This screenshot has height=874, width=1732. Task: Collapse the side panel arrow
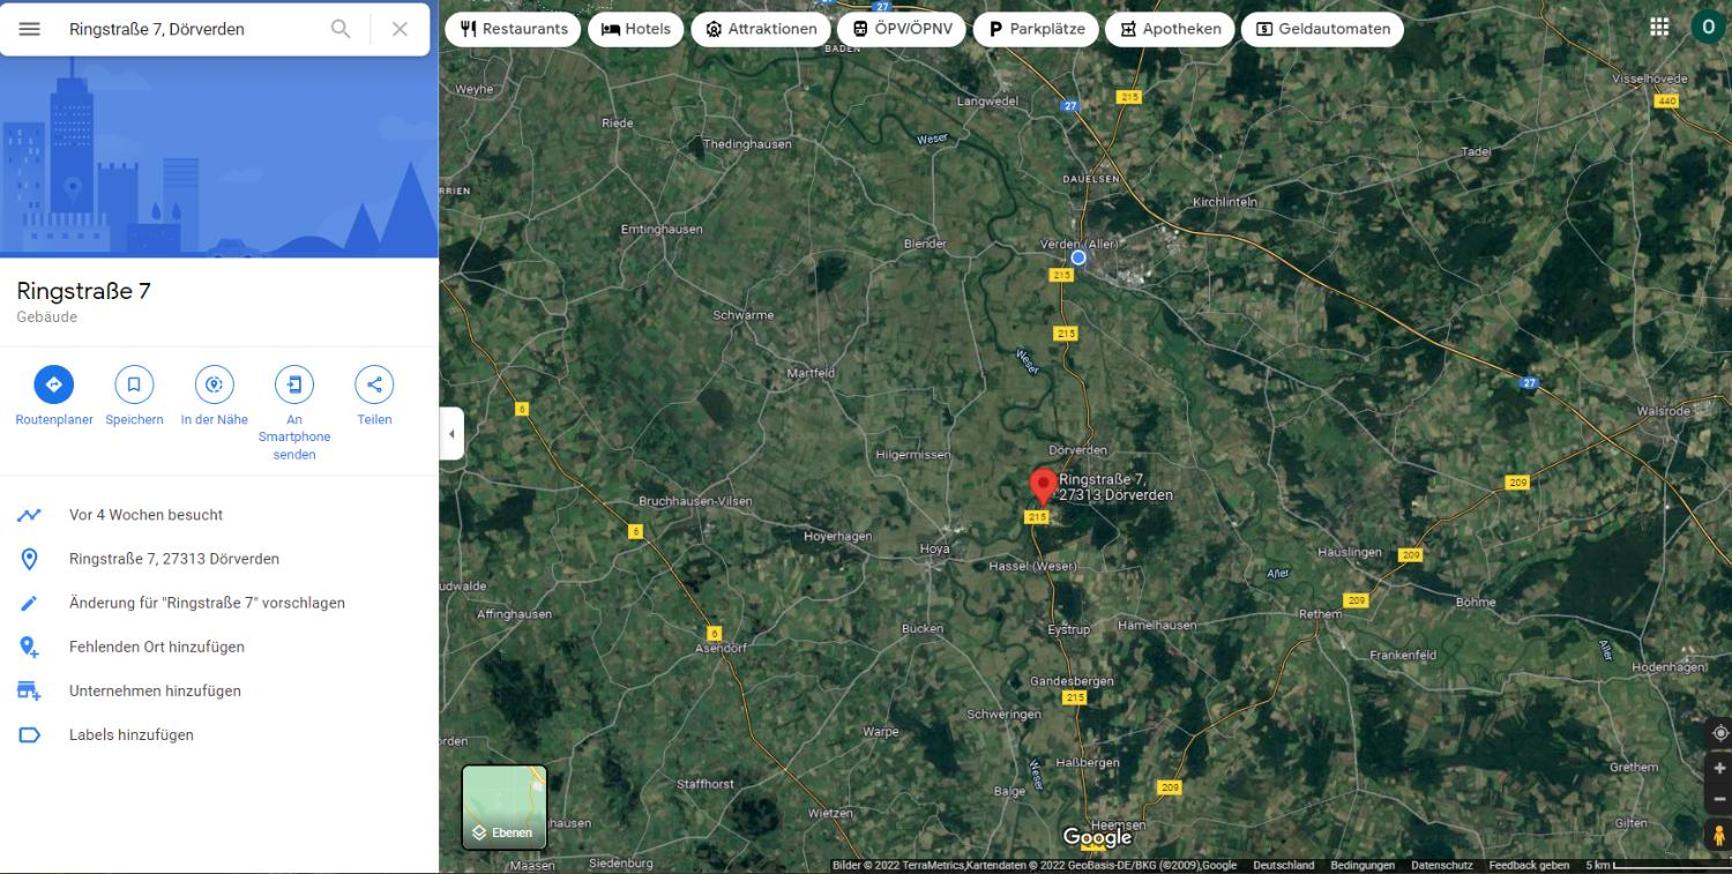(x=452, y=434)
